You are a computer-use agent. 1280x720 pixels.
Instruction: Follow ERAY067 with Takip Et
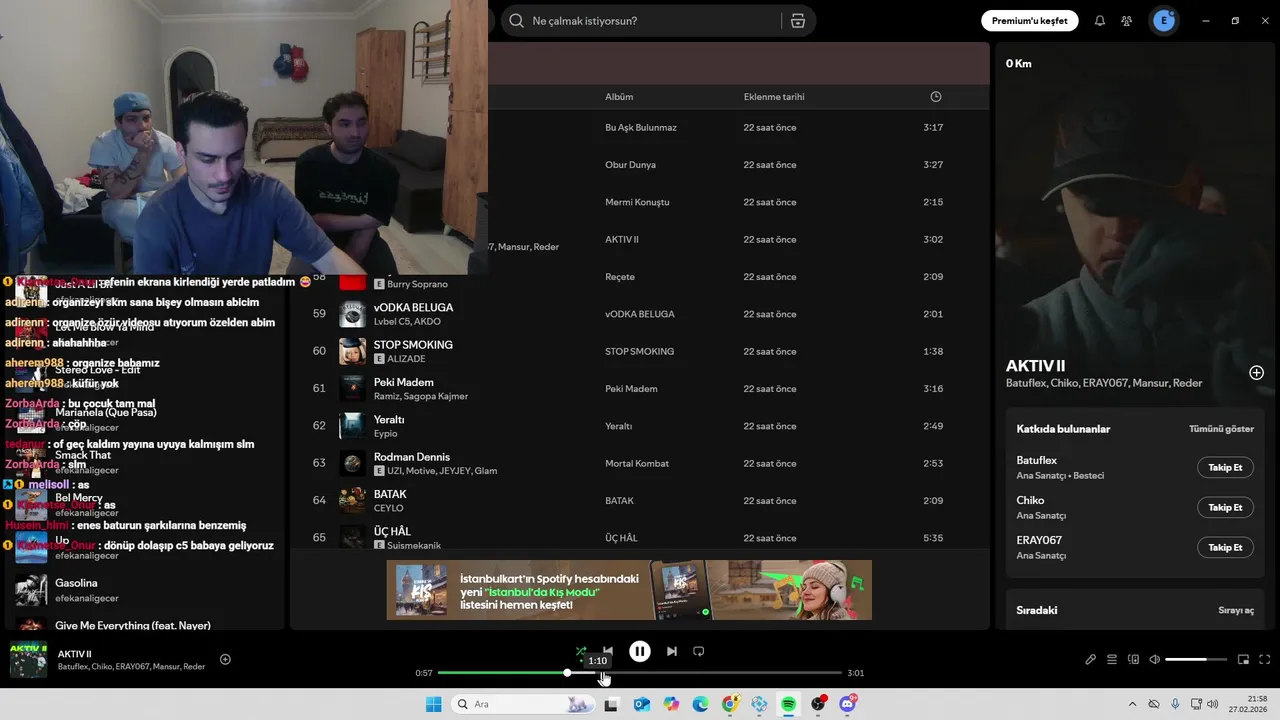tap(1225, 547)
